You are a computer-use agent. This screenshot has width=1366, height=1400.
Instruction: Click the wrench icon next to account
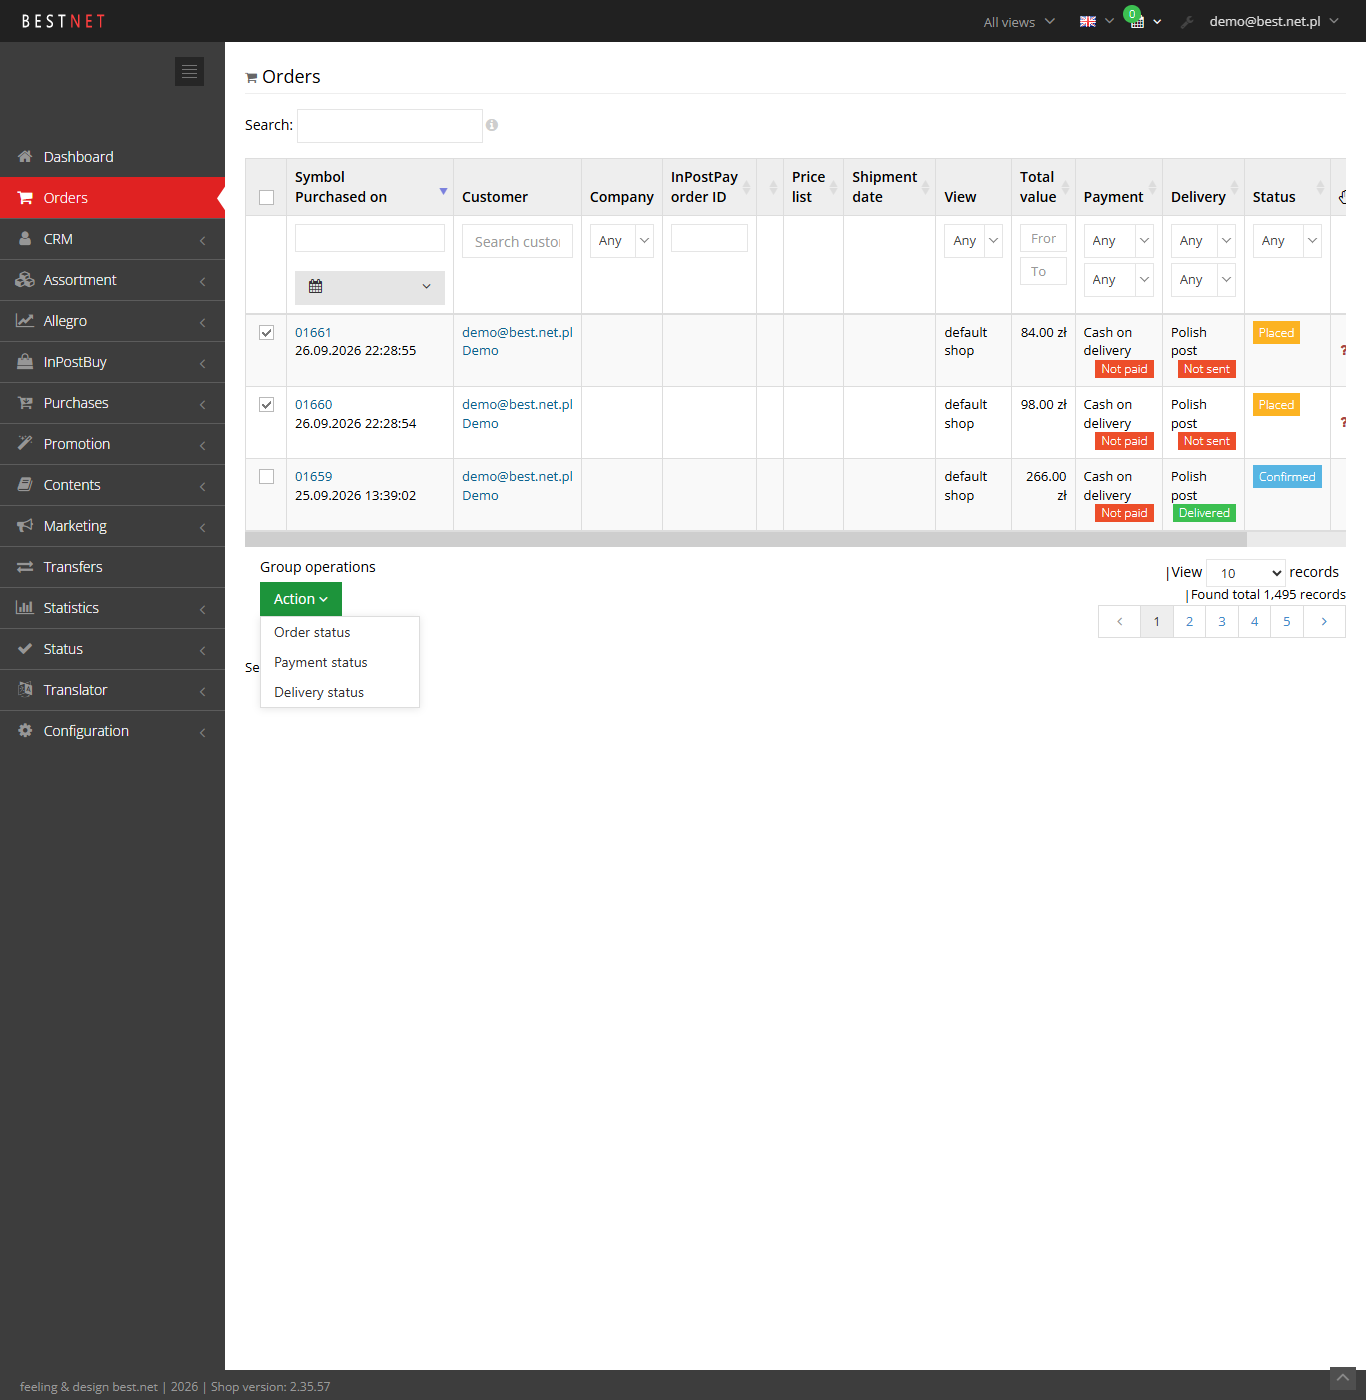[x=1187, y=21]
